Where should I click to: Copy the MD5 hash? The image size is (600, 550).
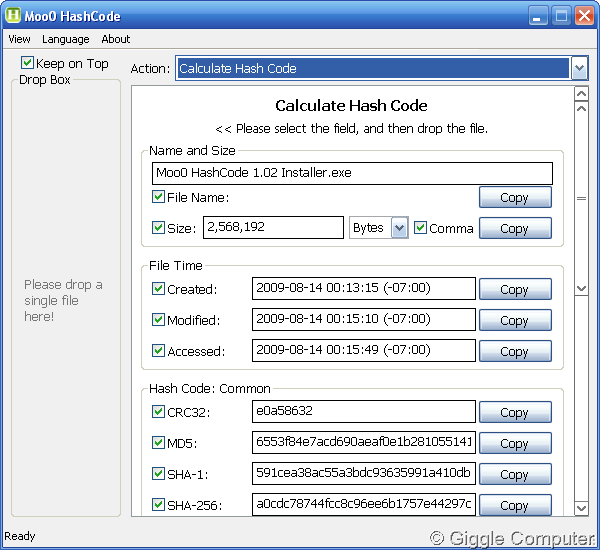(x=515, y=443)
